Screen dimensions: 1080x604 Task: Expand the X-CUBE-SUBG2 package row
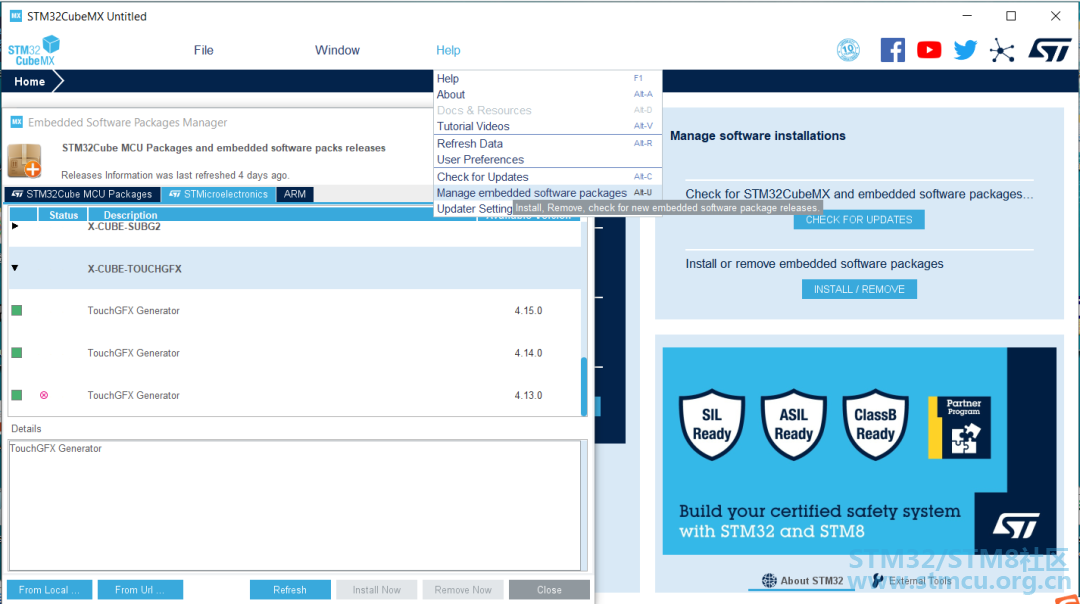(14, 226)
